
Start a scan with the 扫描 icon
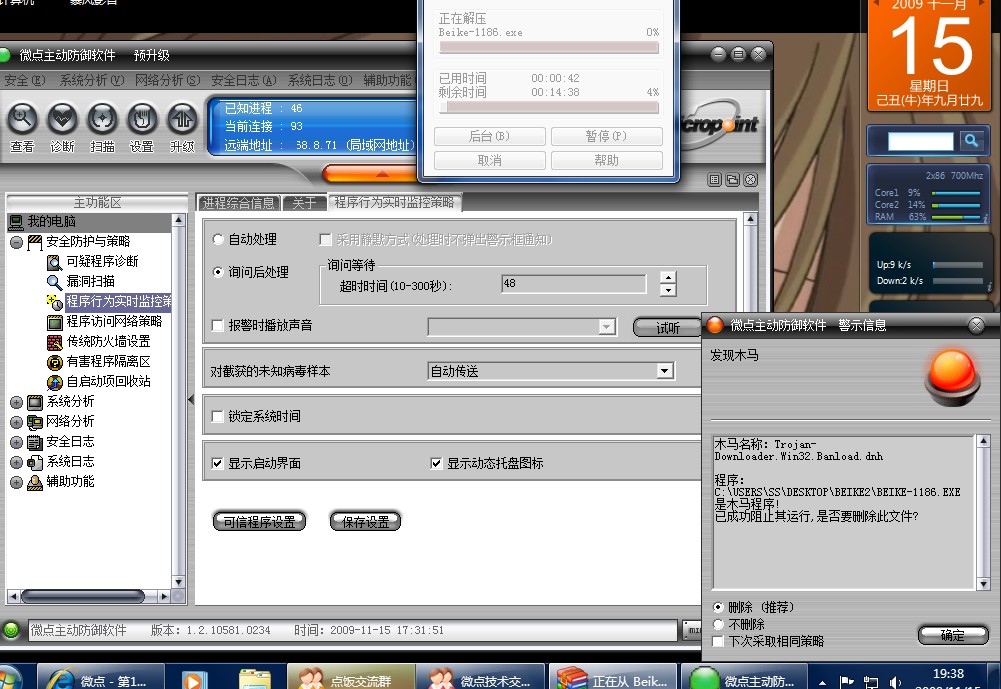click(102, 119)
